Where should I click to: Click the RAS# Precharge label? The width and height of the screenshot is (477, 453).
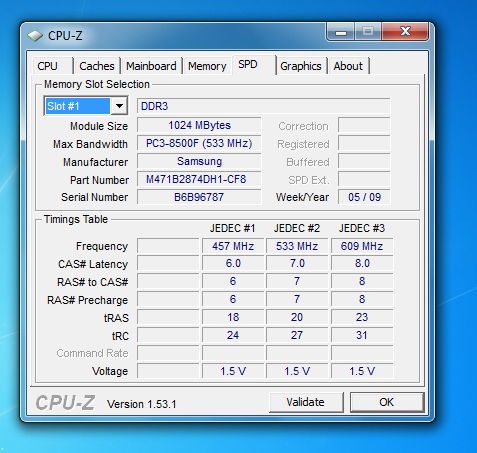[87, 300]
